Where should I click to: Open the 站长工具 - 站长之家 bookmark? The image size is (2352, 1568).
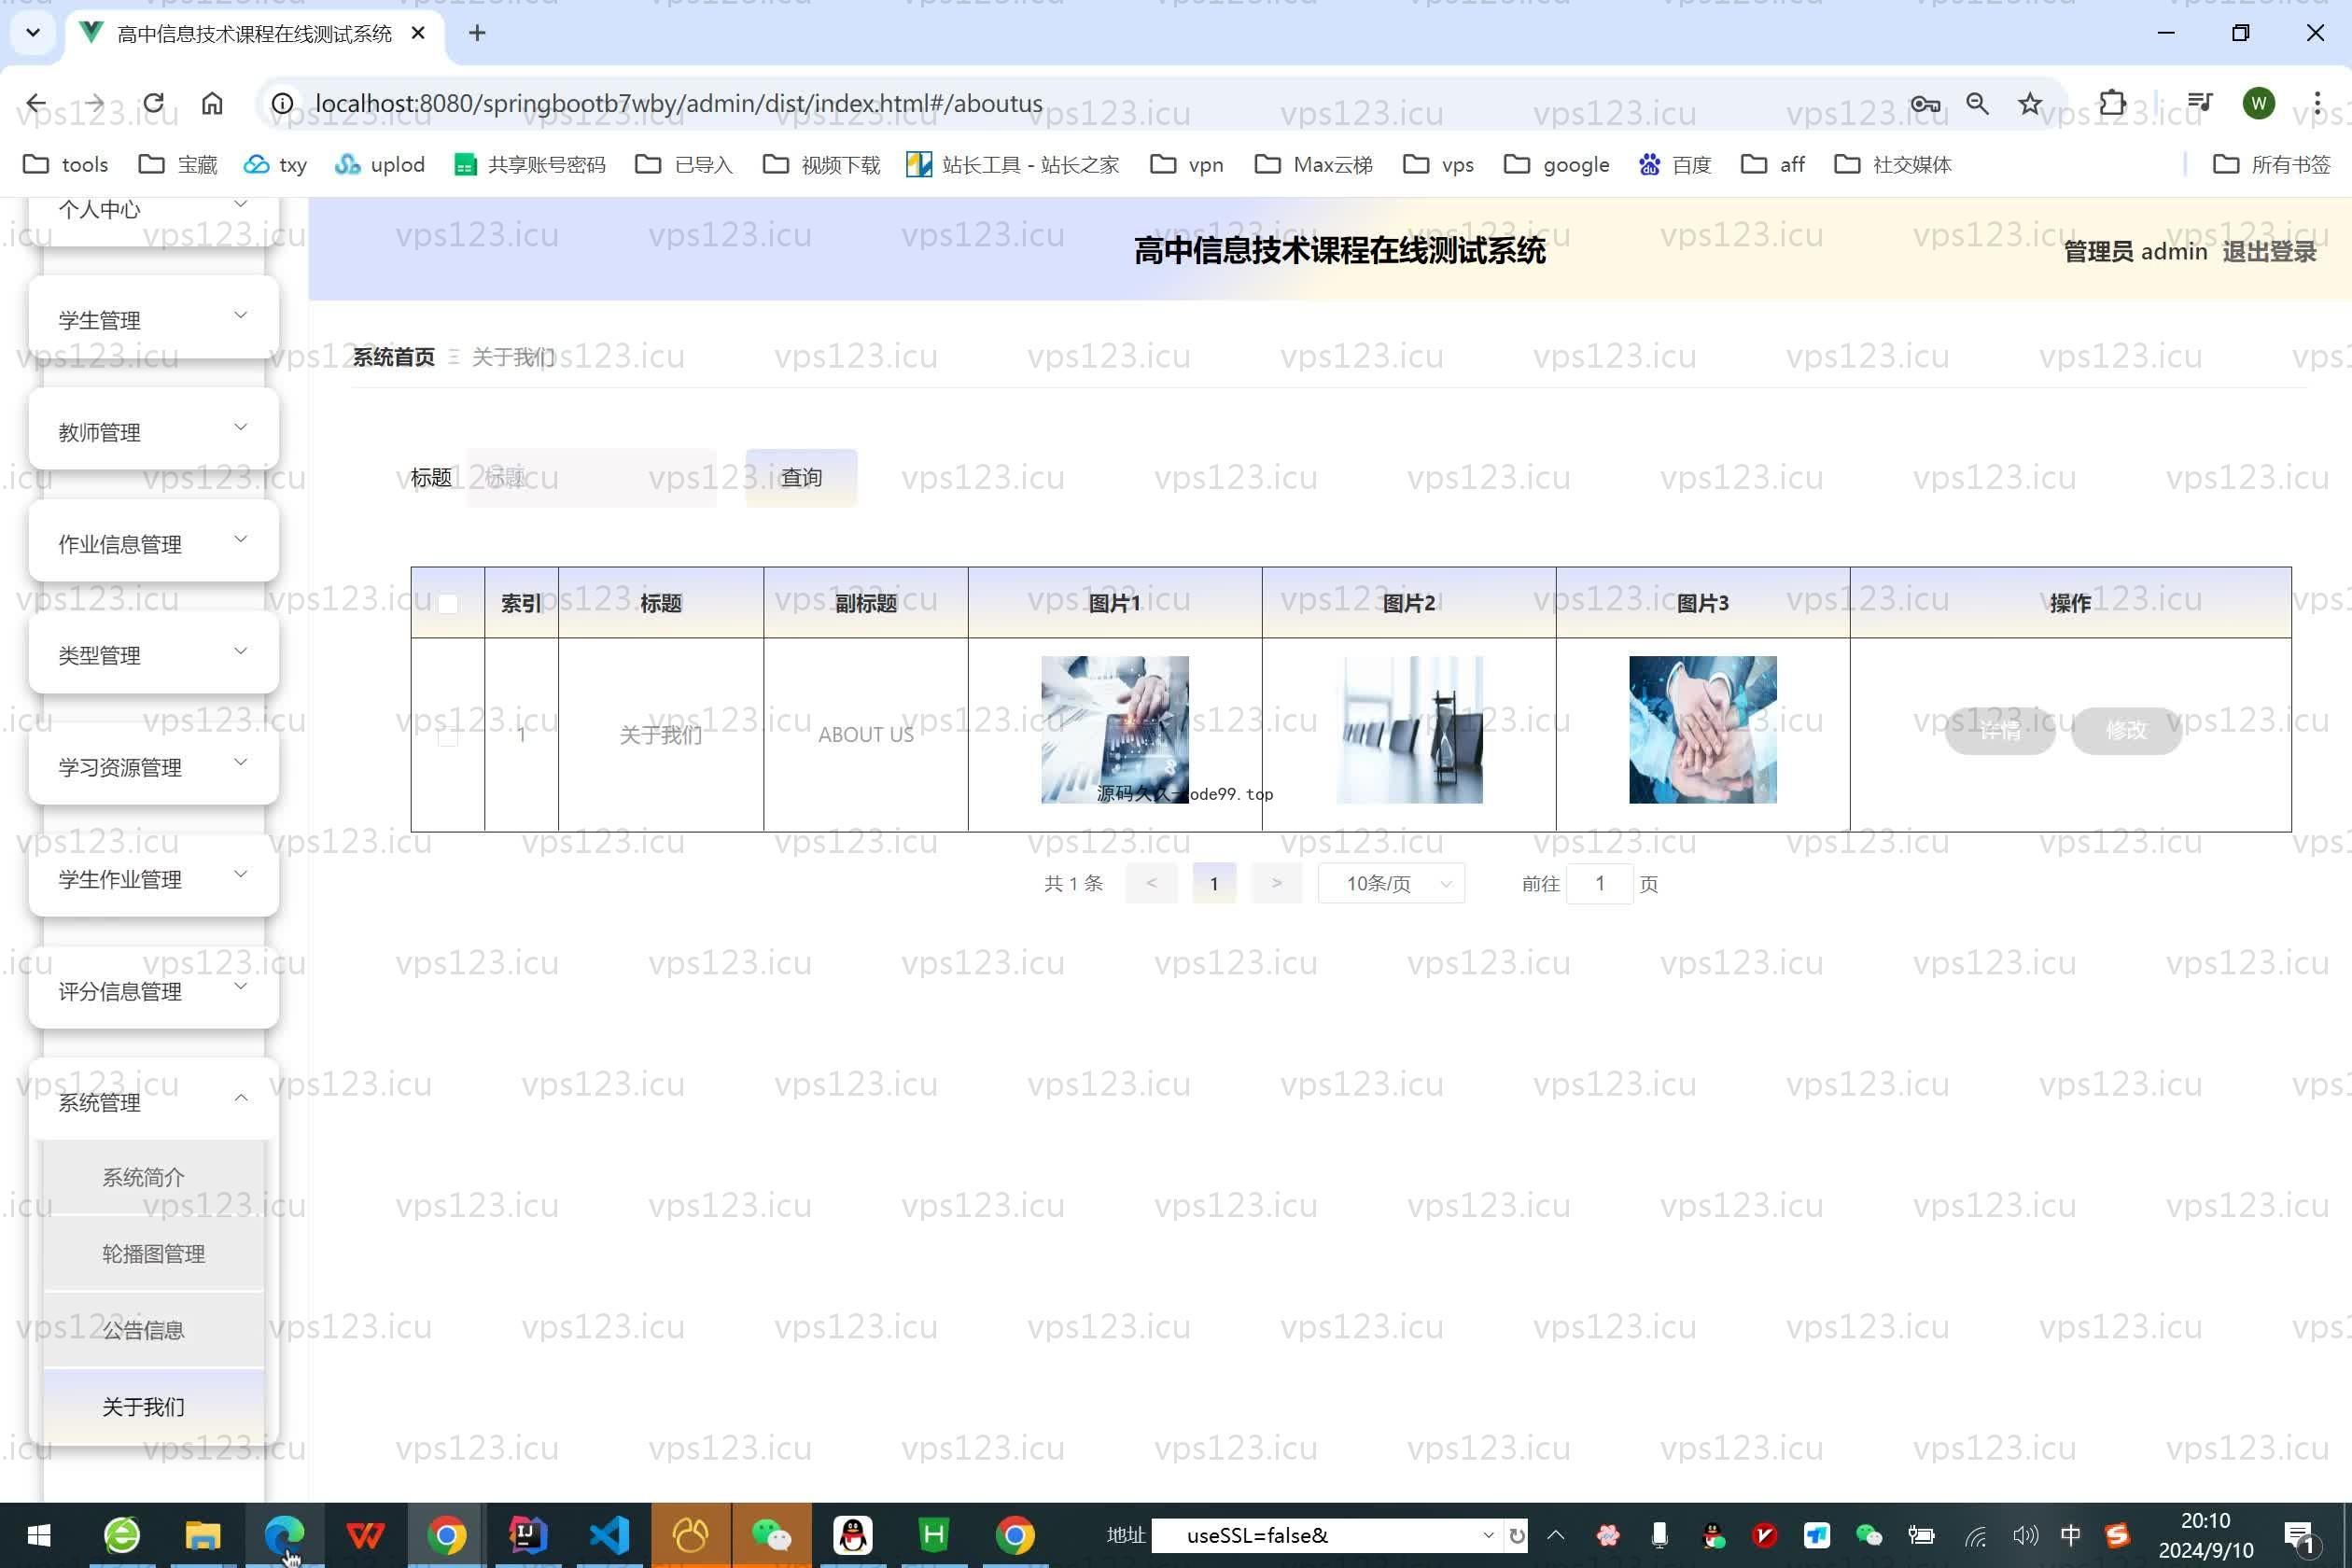(x=1013, y=164)
